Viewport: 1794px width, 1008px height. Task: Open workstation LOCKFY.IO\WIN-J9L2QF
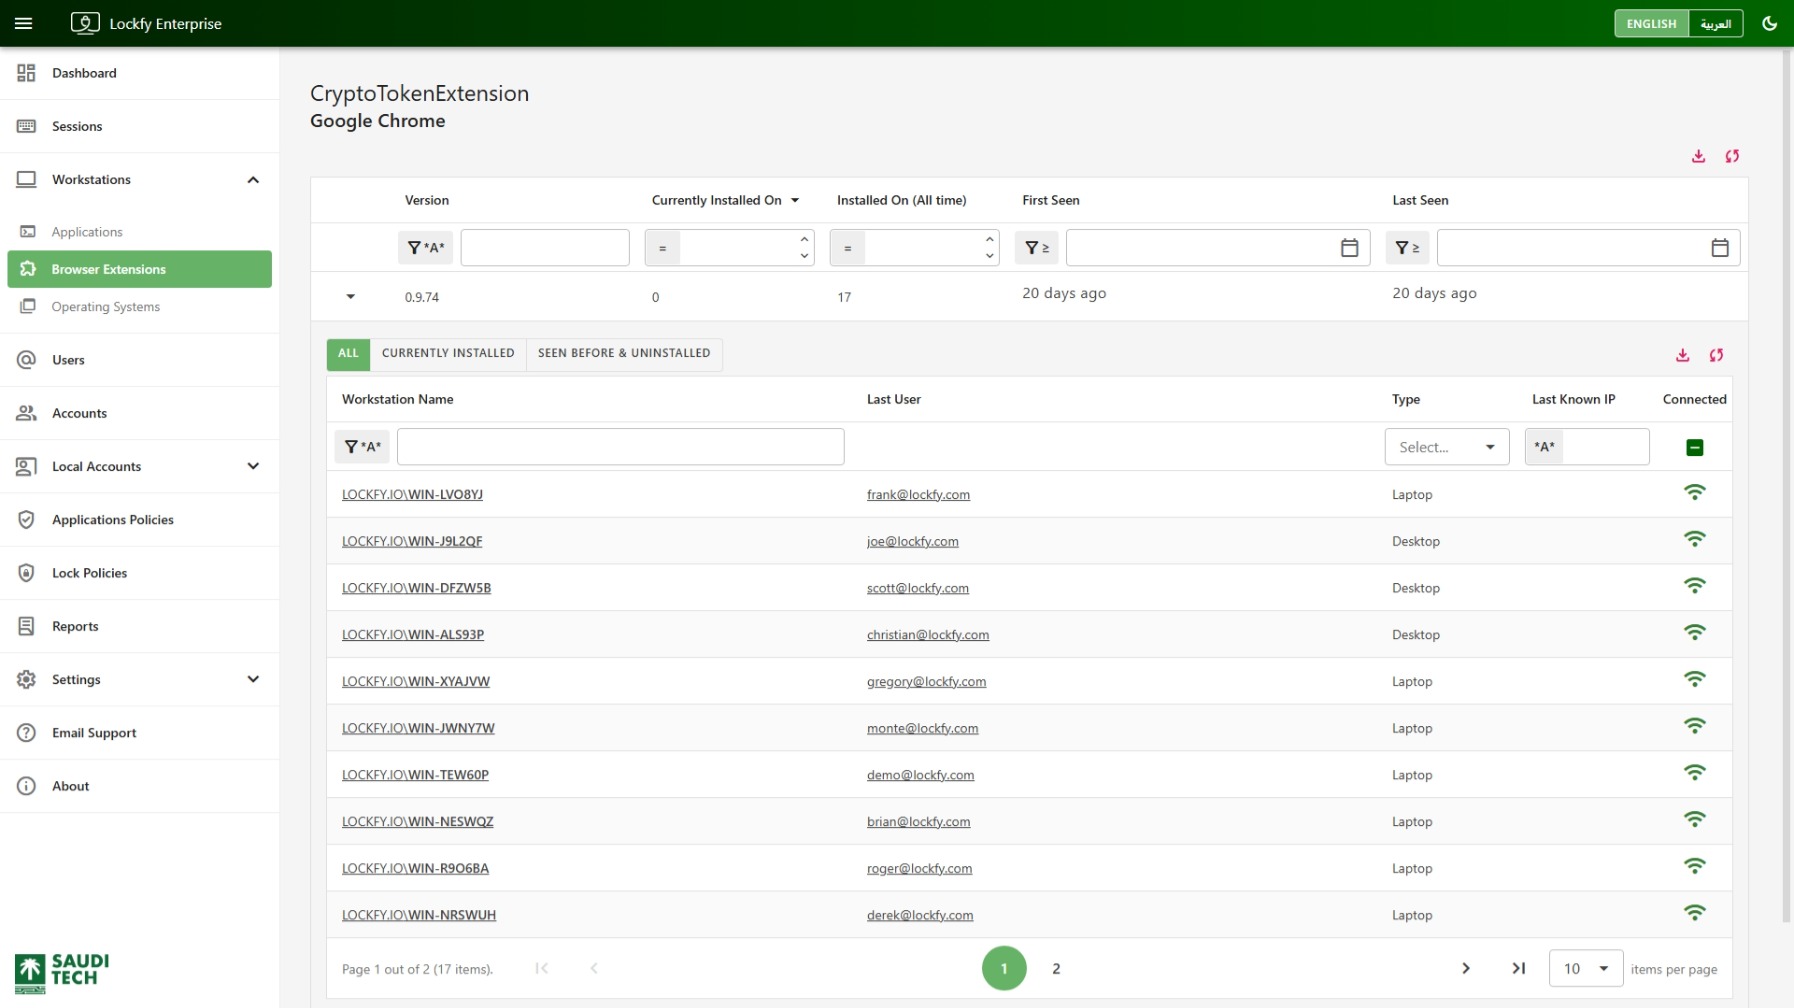[x=412, y=542]
